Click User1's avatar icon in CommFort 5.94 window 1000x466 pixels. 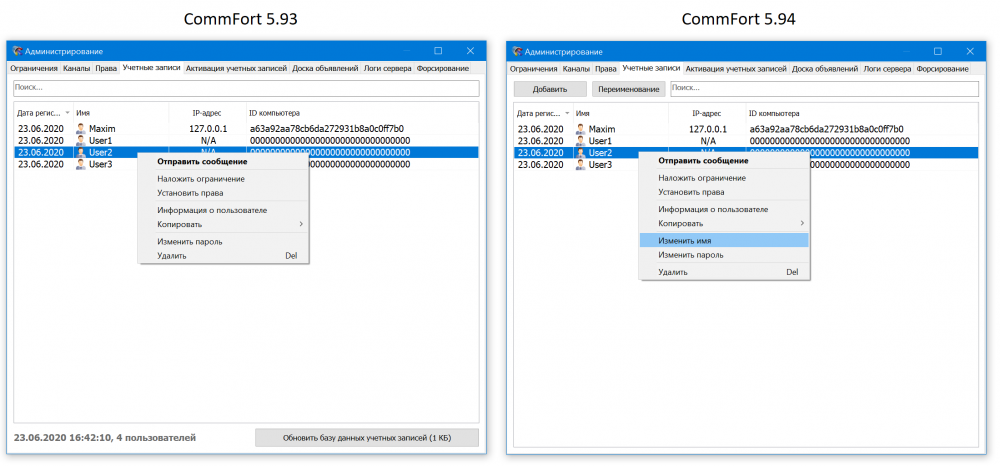click(581, 141)
